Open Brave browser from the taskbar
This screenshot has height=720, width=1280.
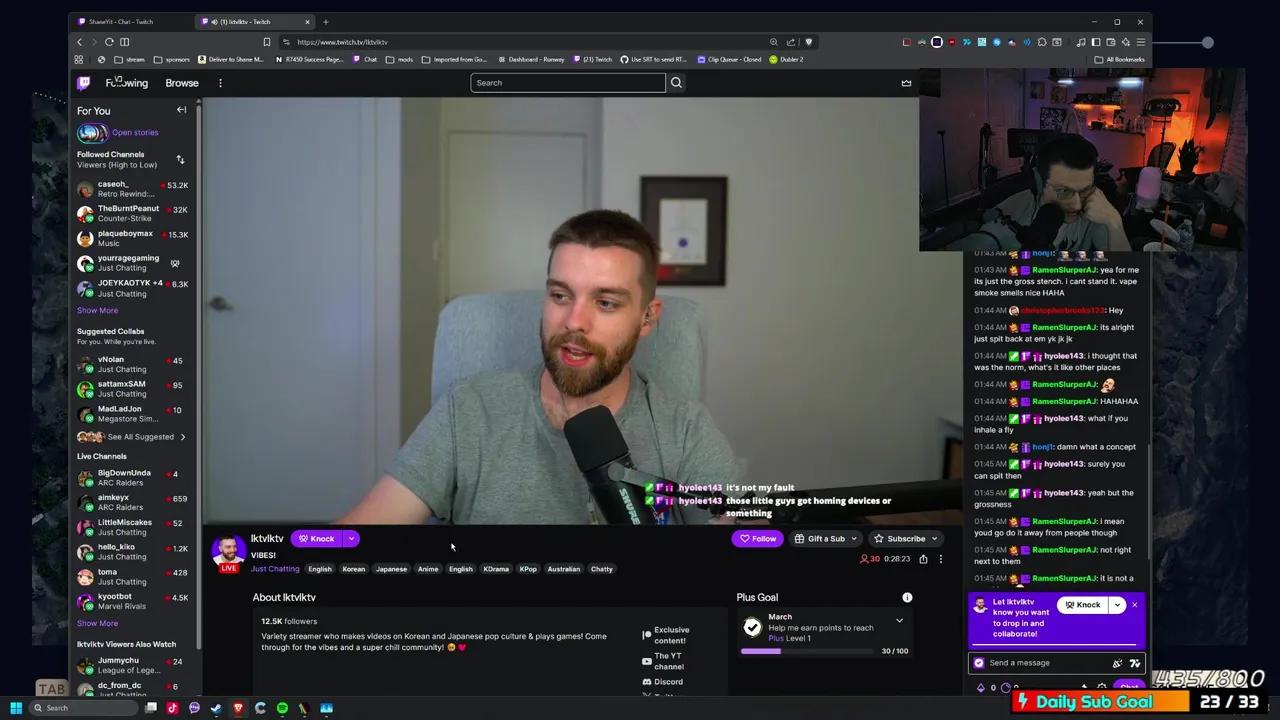click(x=238, y=708)
